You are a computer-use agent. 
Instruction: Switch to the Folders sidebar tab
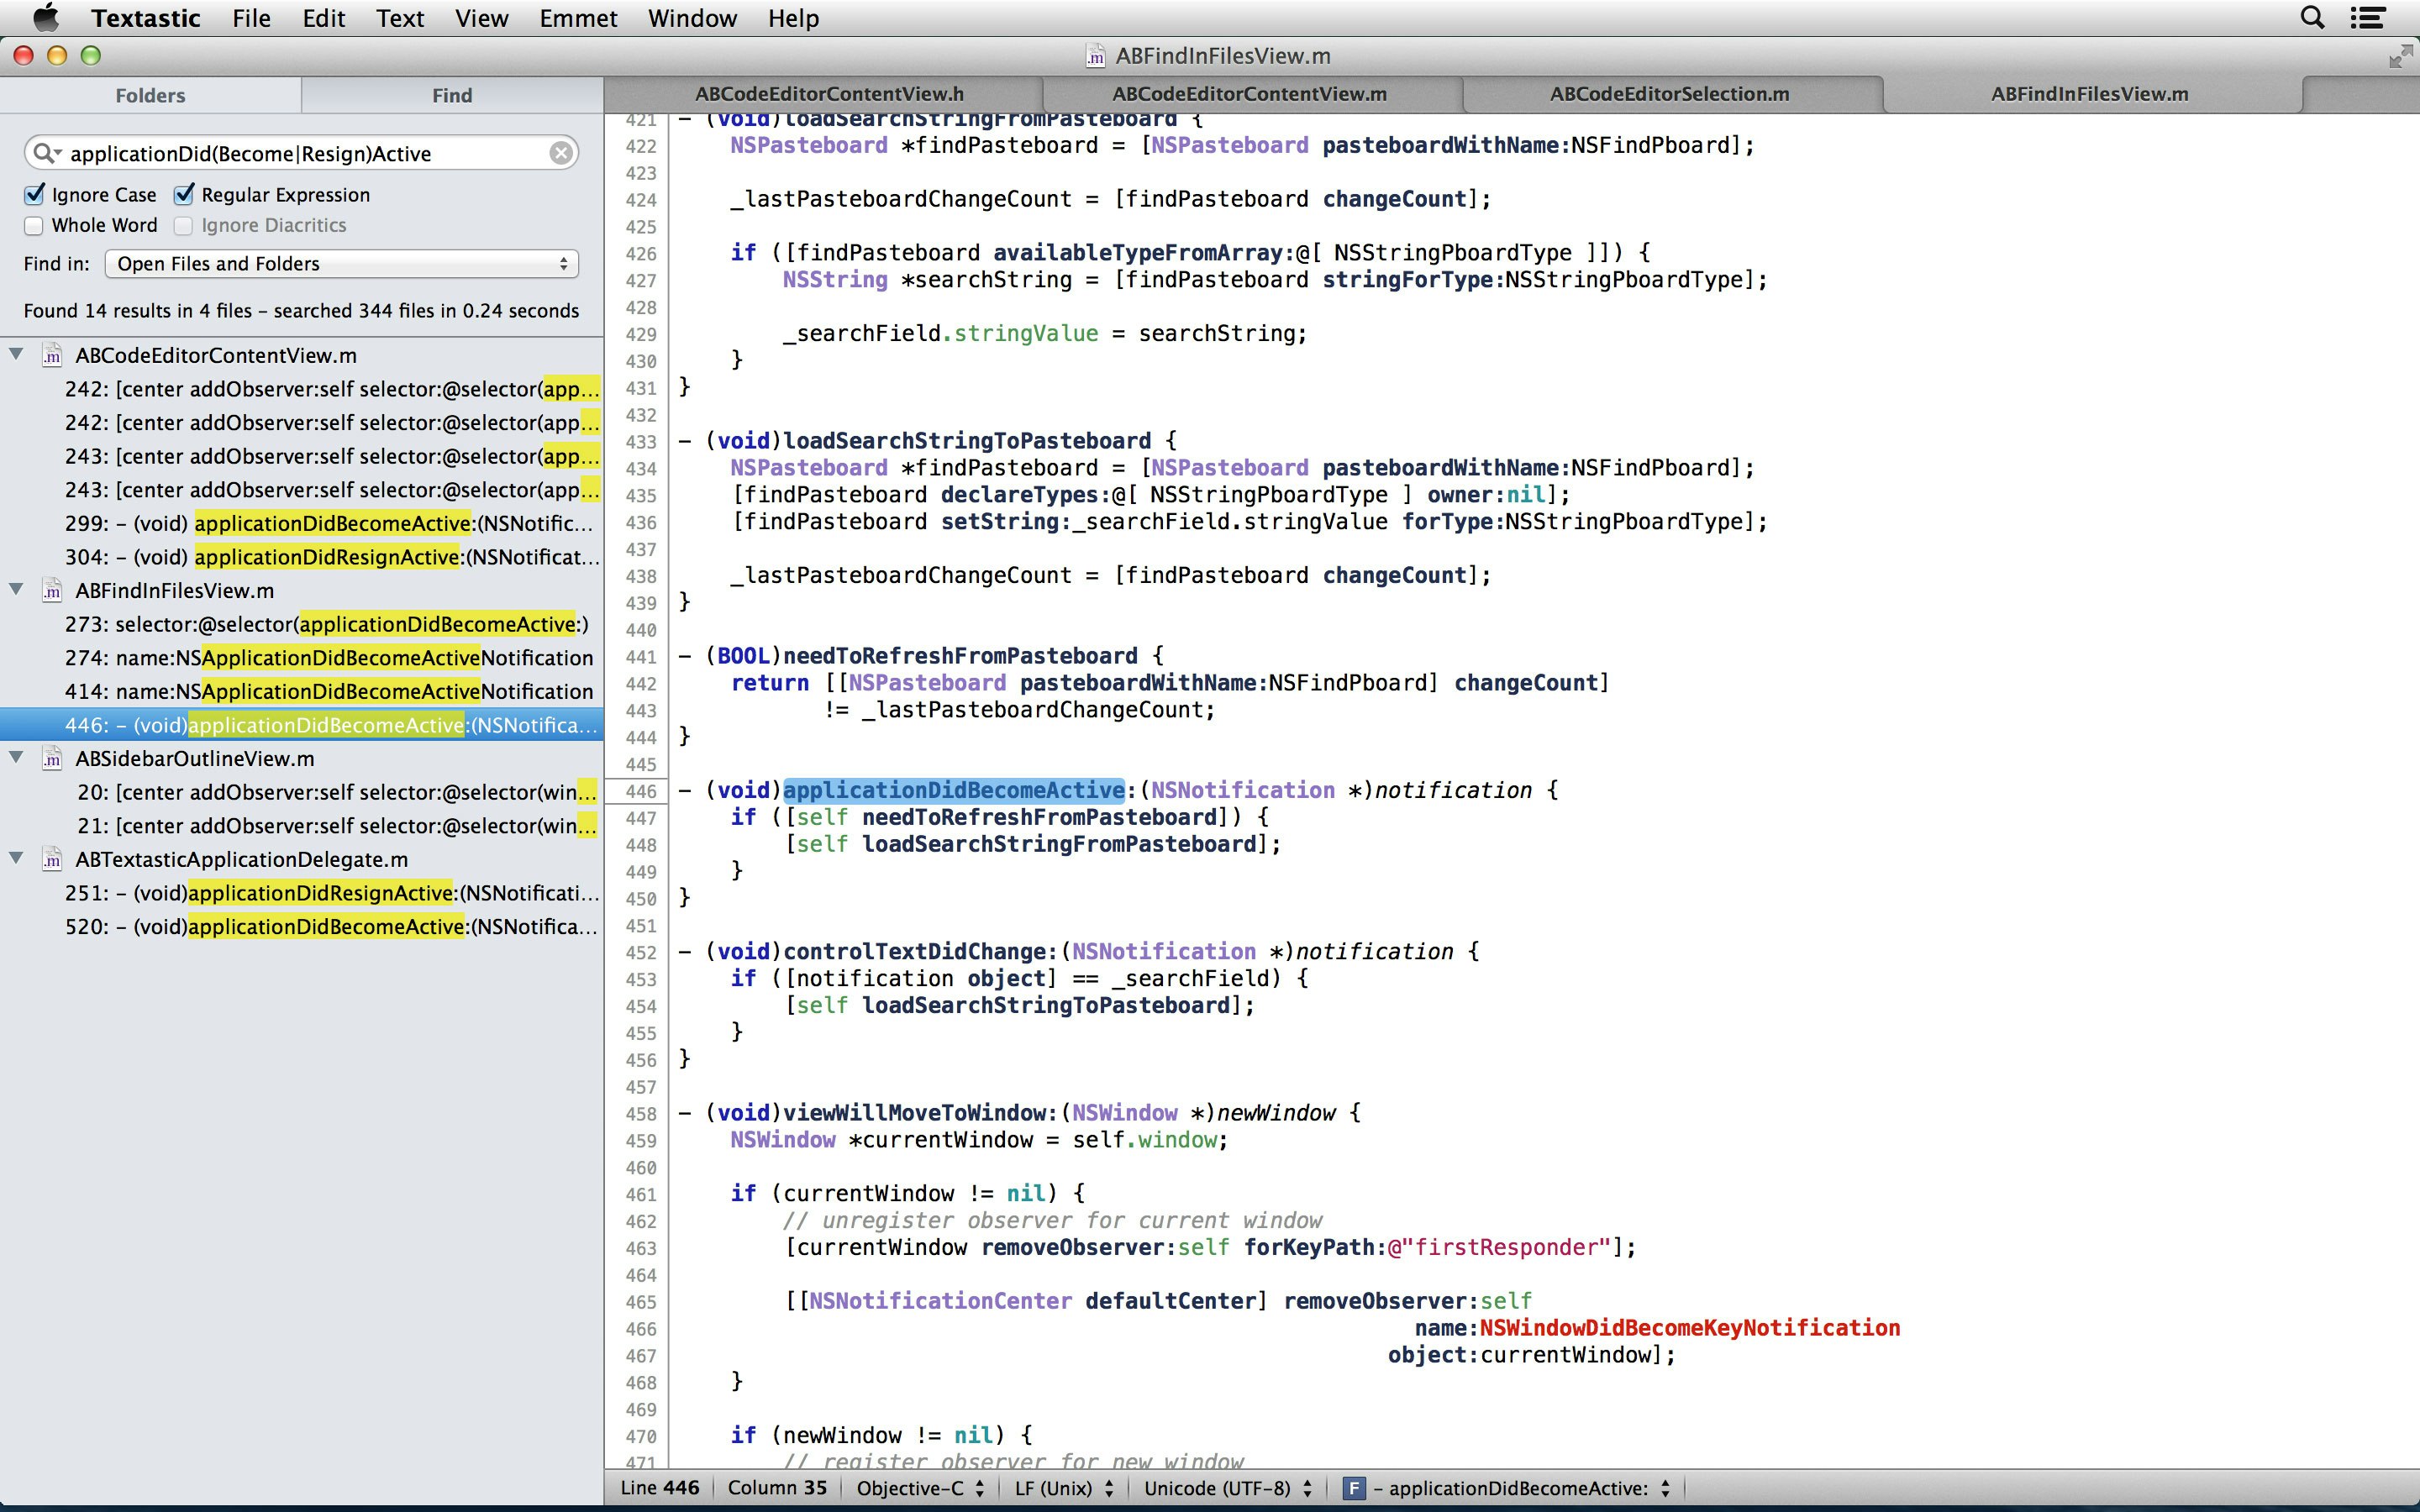150,95
